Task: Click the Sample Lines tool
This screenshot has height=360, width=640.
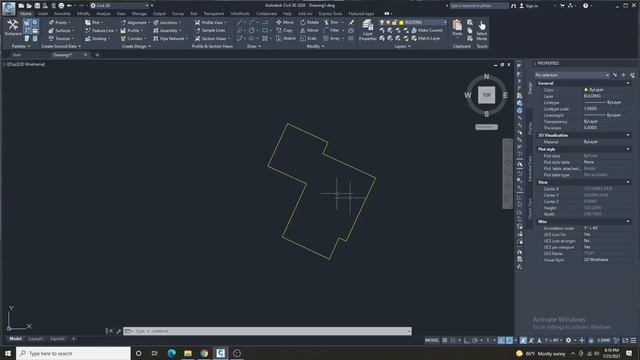Action: point(210,30)
